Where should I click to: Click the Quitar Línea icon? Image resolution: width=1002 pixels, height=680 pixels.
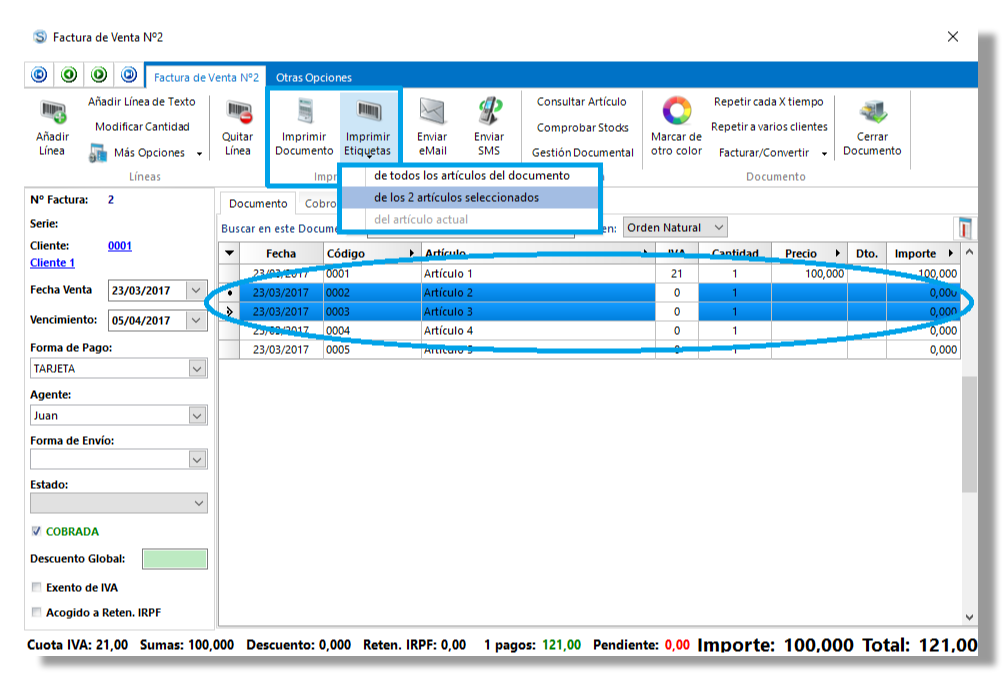pyautogui.click(x=237, y=112)
